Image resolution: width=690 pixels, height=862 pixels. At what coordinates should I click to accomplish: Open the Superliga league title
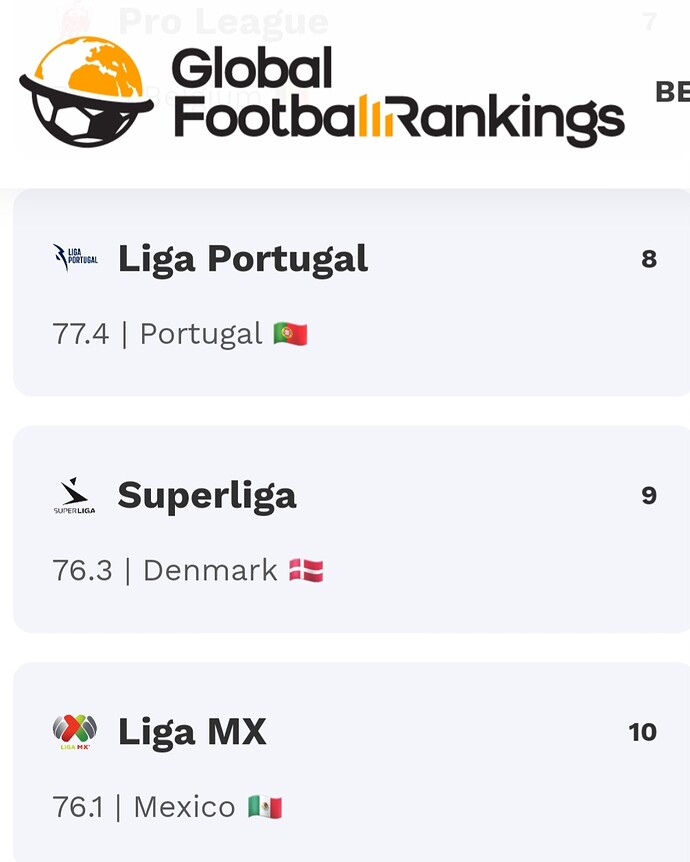point(207,496)
